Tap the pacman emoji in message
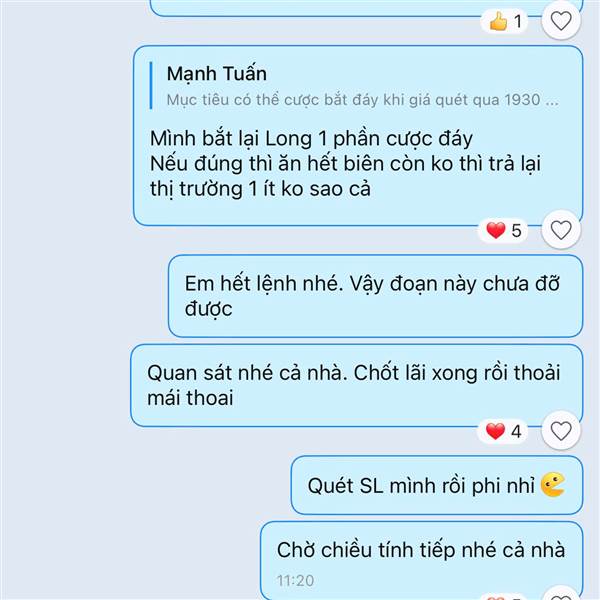This screenshot has height=600, width=600. [x=553, y=485]
